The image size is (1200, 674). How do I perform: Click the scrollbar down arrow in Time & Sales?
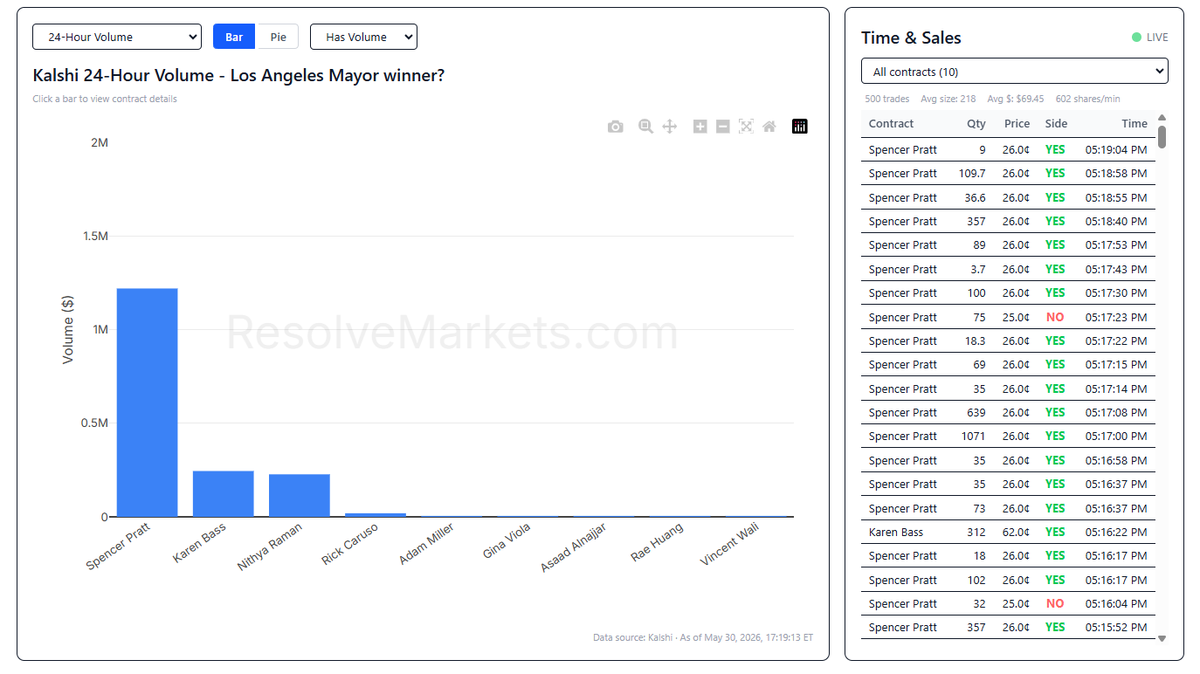tap(1162, 639)
